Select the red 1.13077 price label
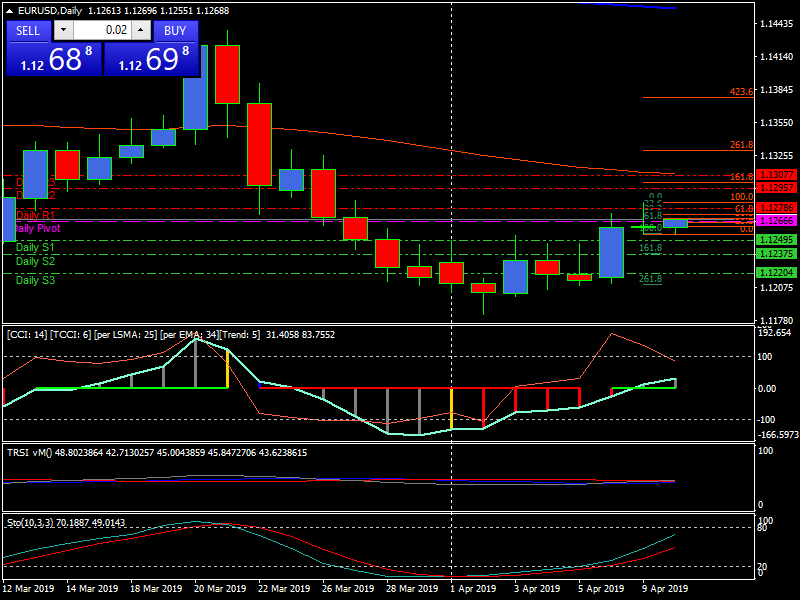This screenshot has width=800, height=600. tap(776, 175)
